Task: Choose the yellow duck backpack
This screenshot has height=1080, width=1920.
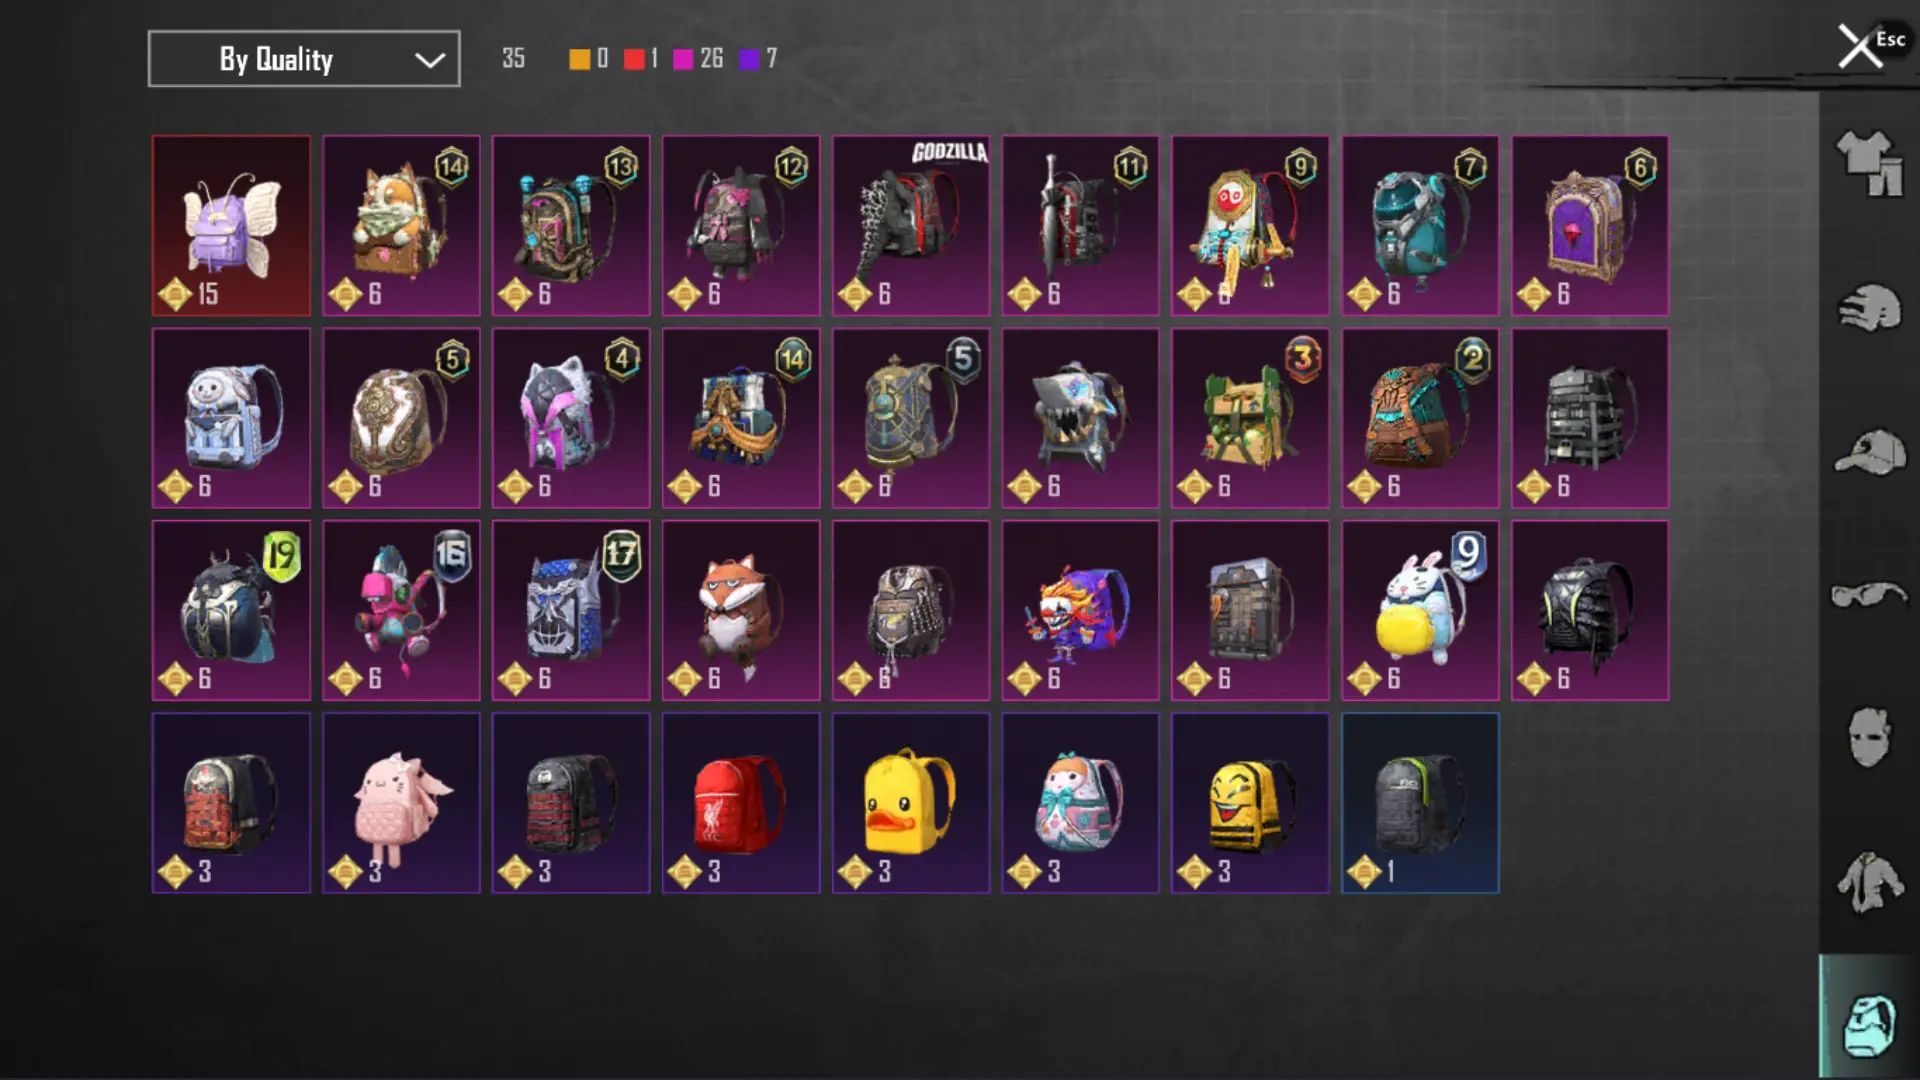Action: pyautogui.click(x=911, y=803)
